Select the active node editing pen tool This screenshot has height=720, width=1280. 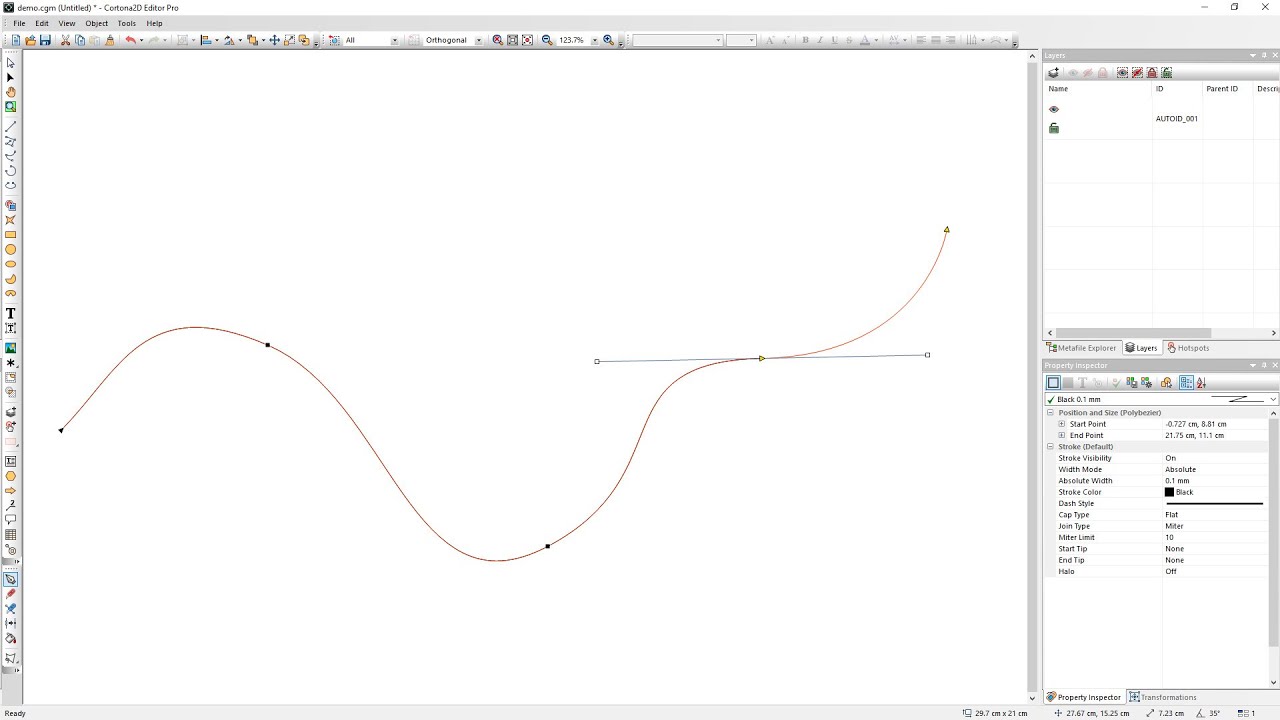[11, 579]
